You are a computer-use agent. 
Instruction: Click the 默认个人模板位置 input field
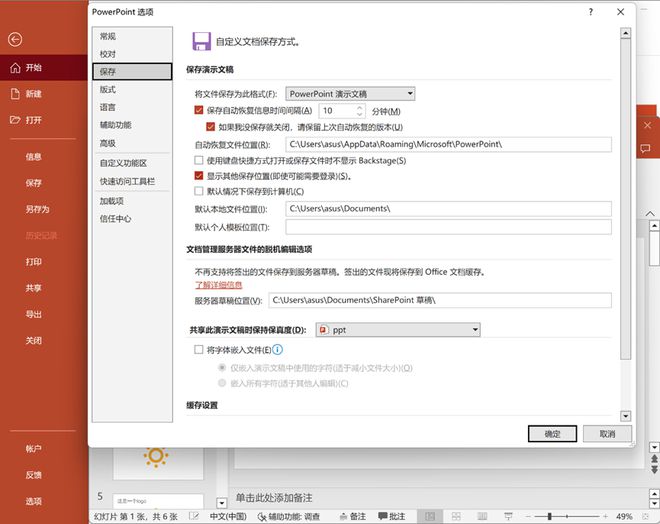(x=448, y=227)
